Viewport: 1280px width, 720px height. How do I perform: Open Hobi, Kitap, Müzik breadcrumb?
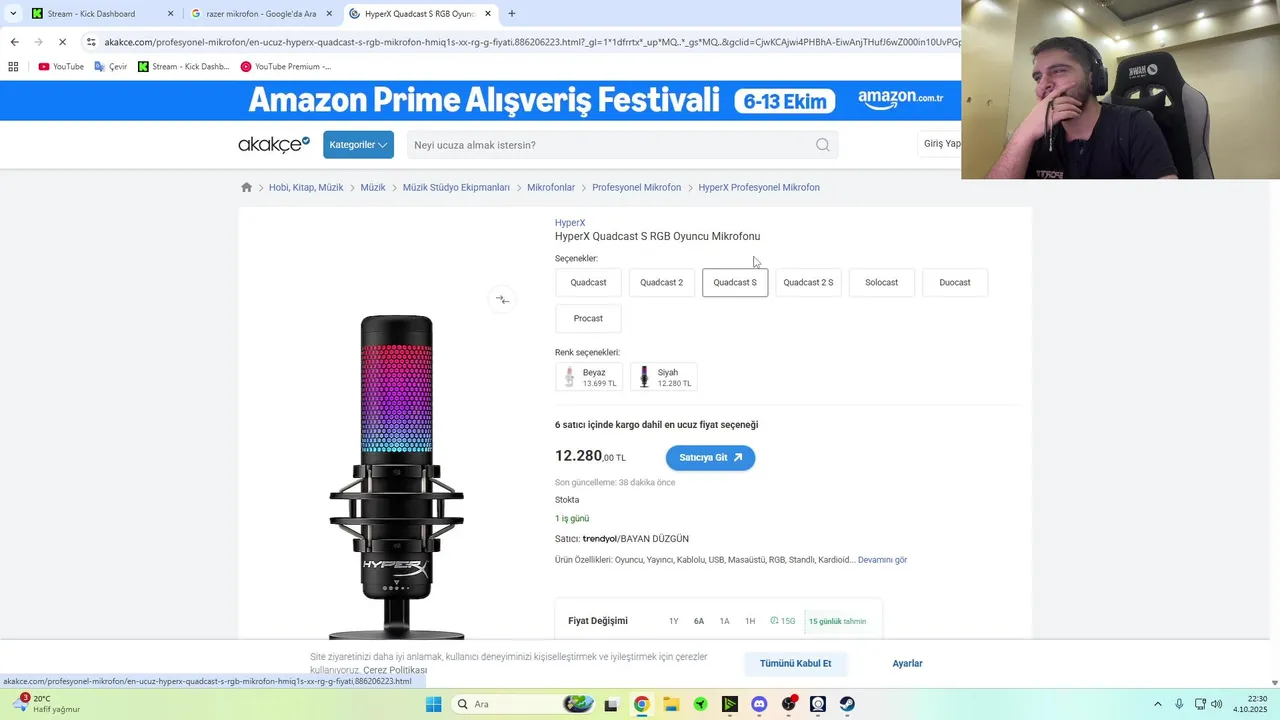click(x=306, y=187)
